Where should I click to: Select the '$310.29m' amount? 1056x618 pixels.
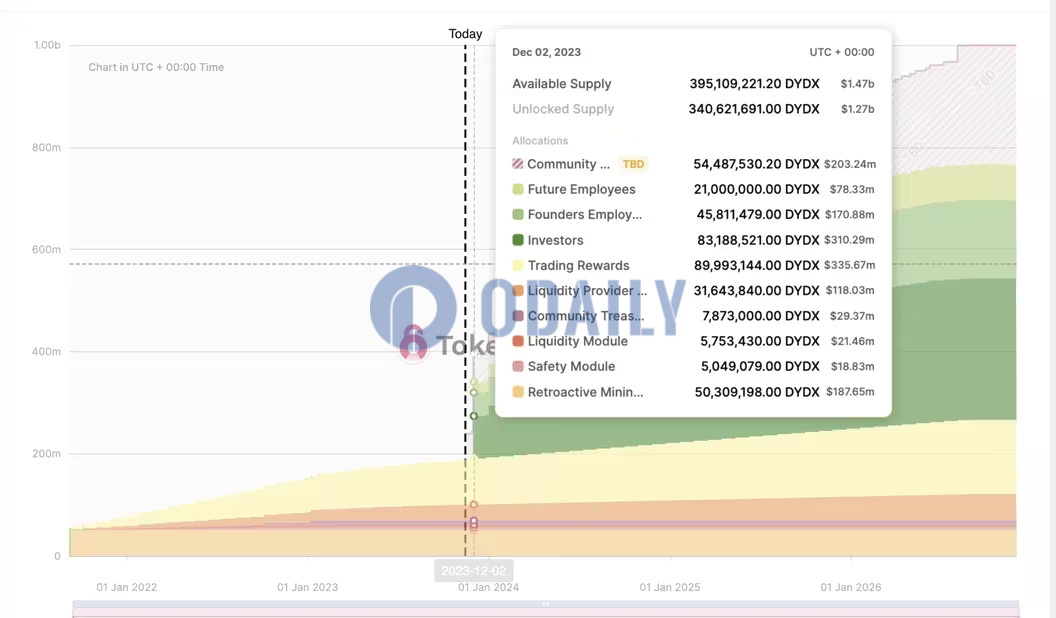[849, 240]
